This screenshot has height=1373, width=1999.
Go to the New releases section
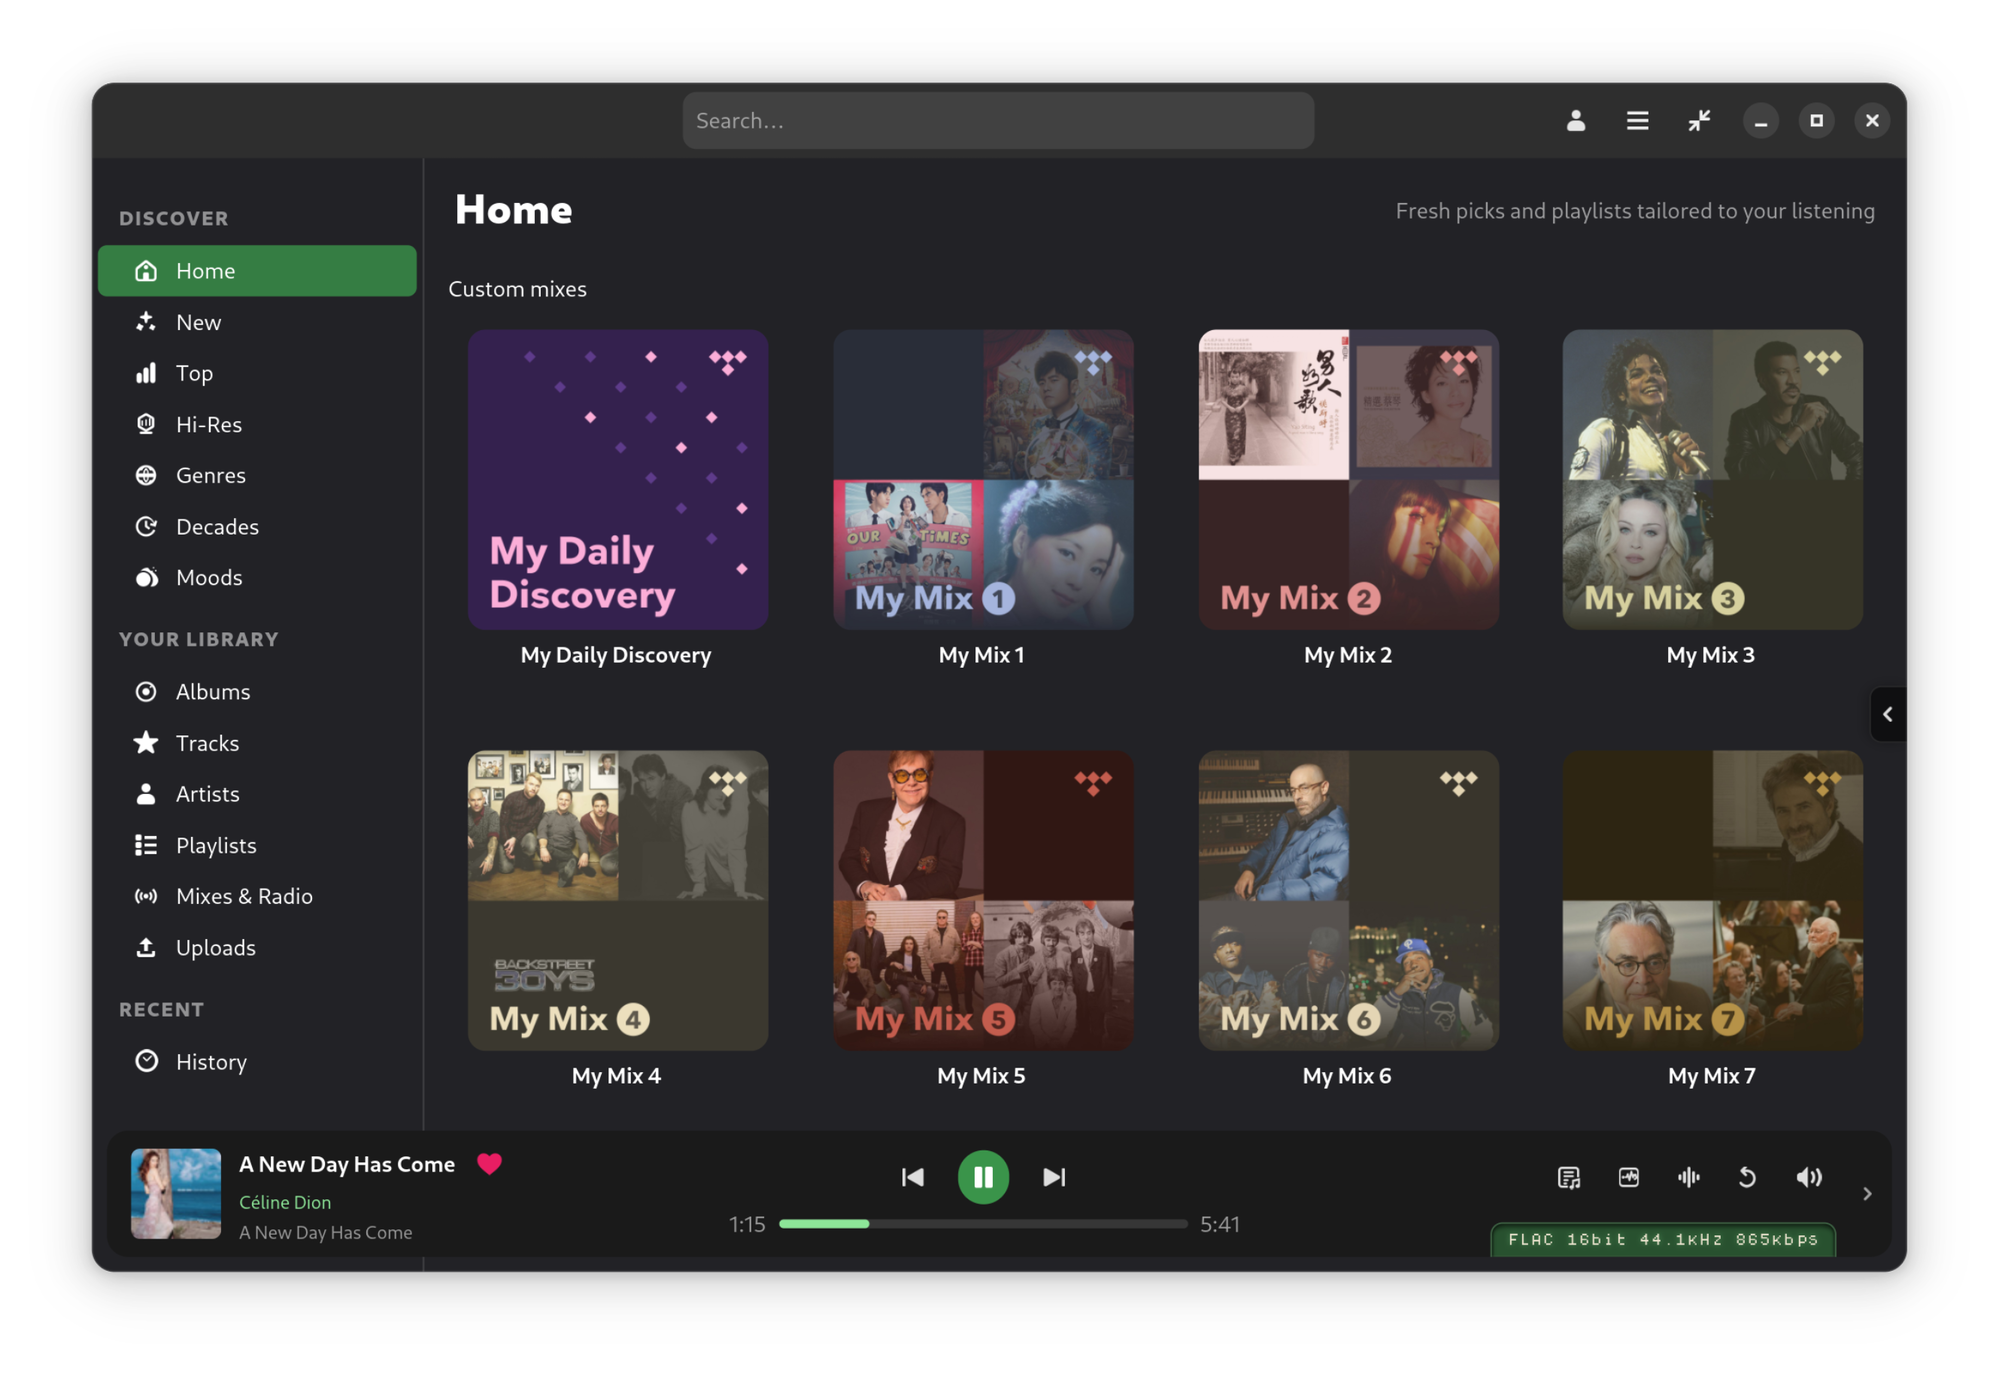click(x=257, y=322)
